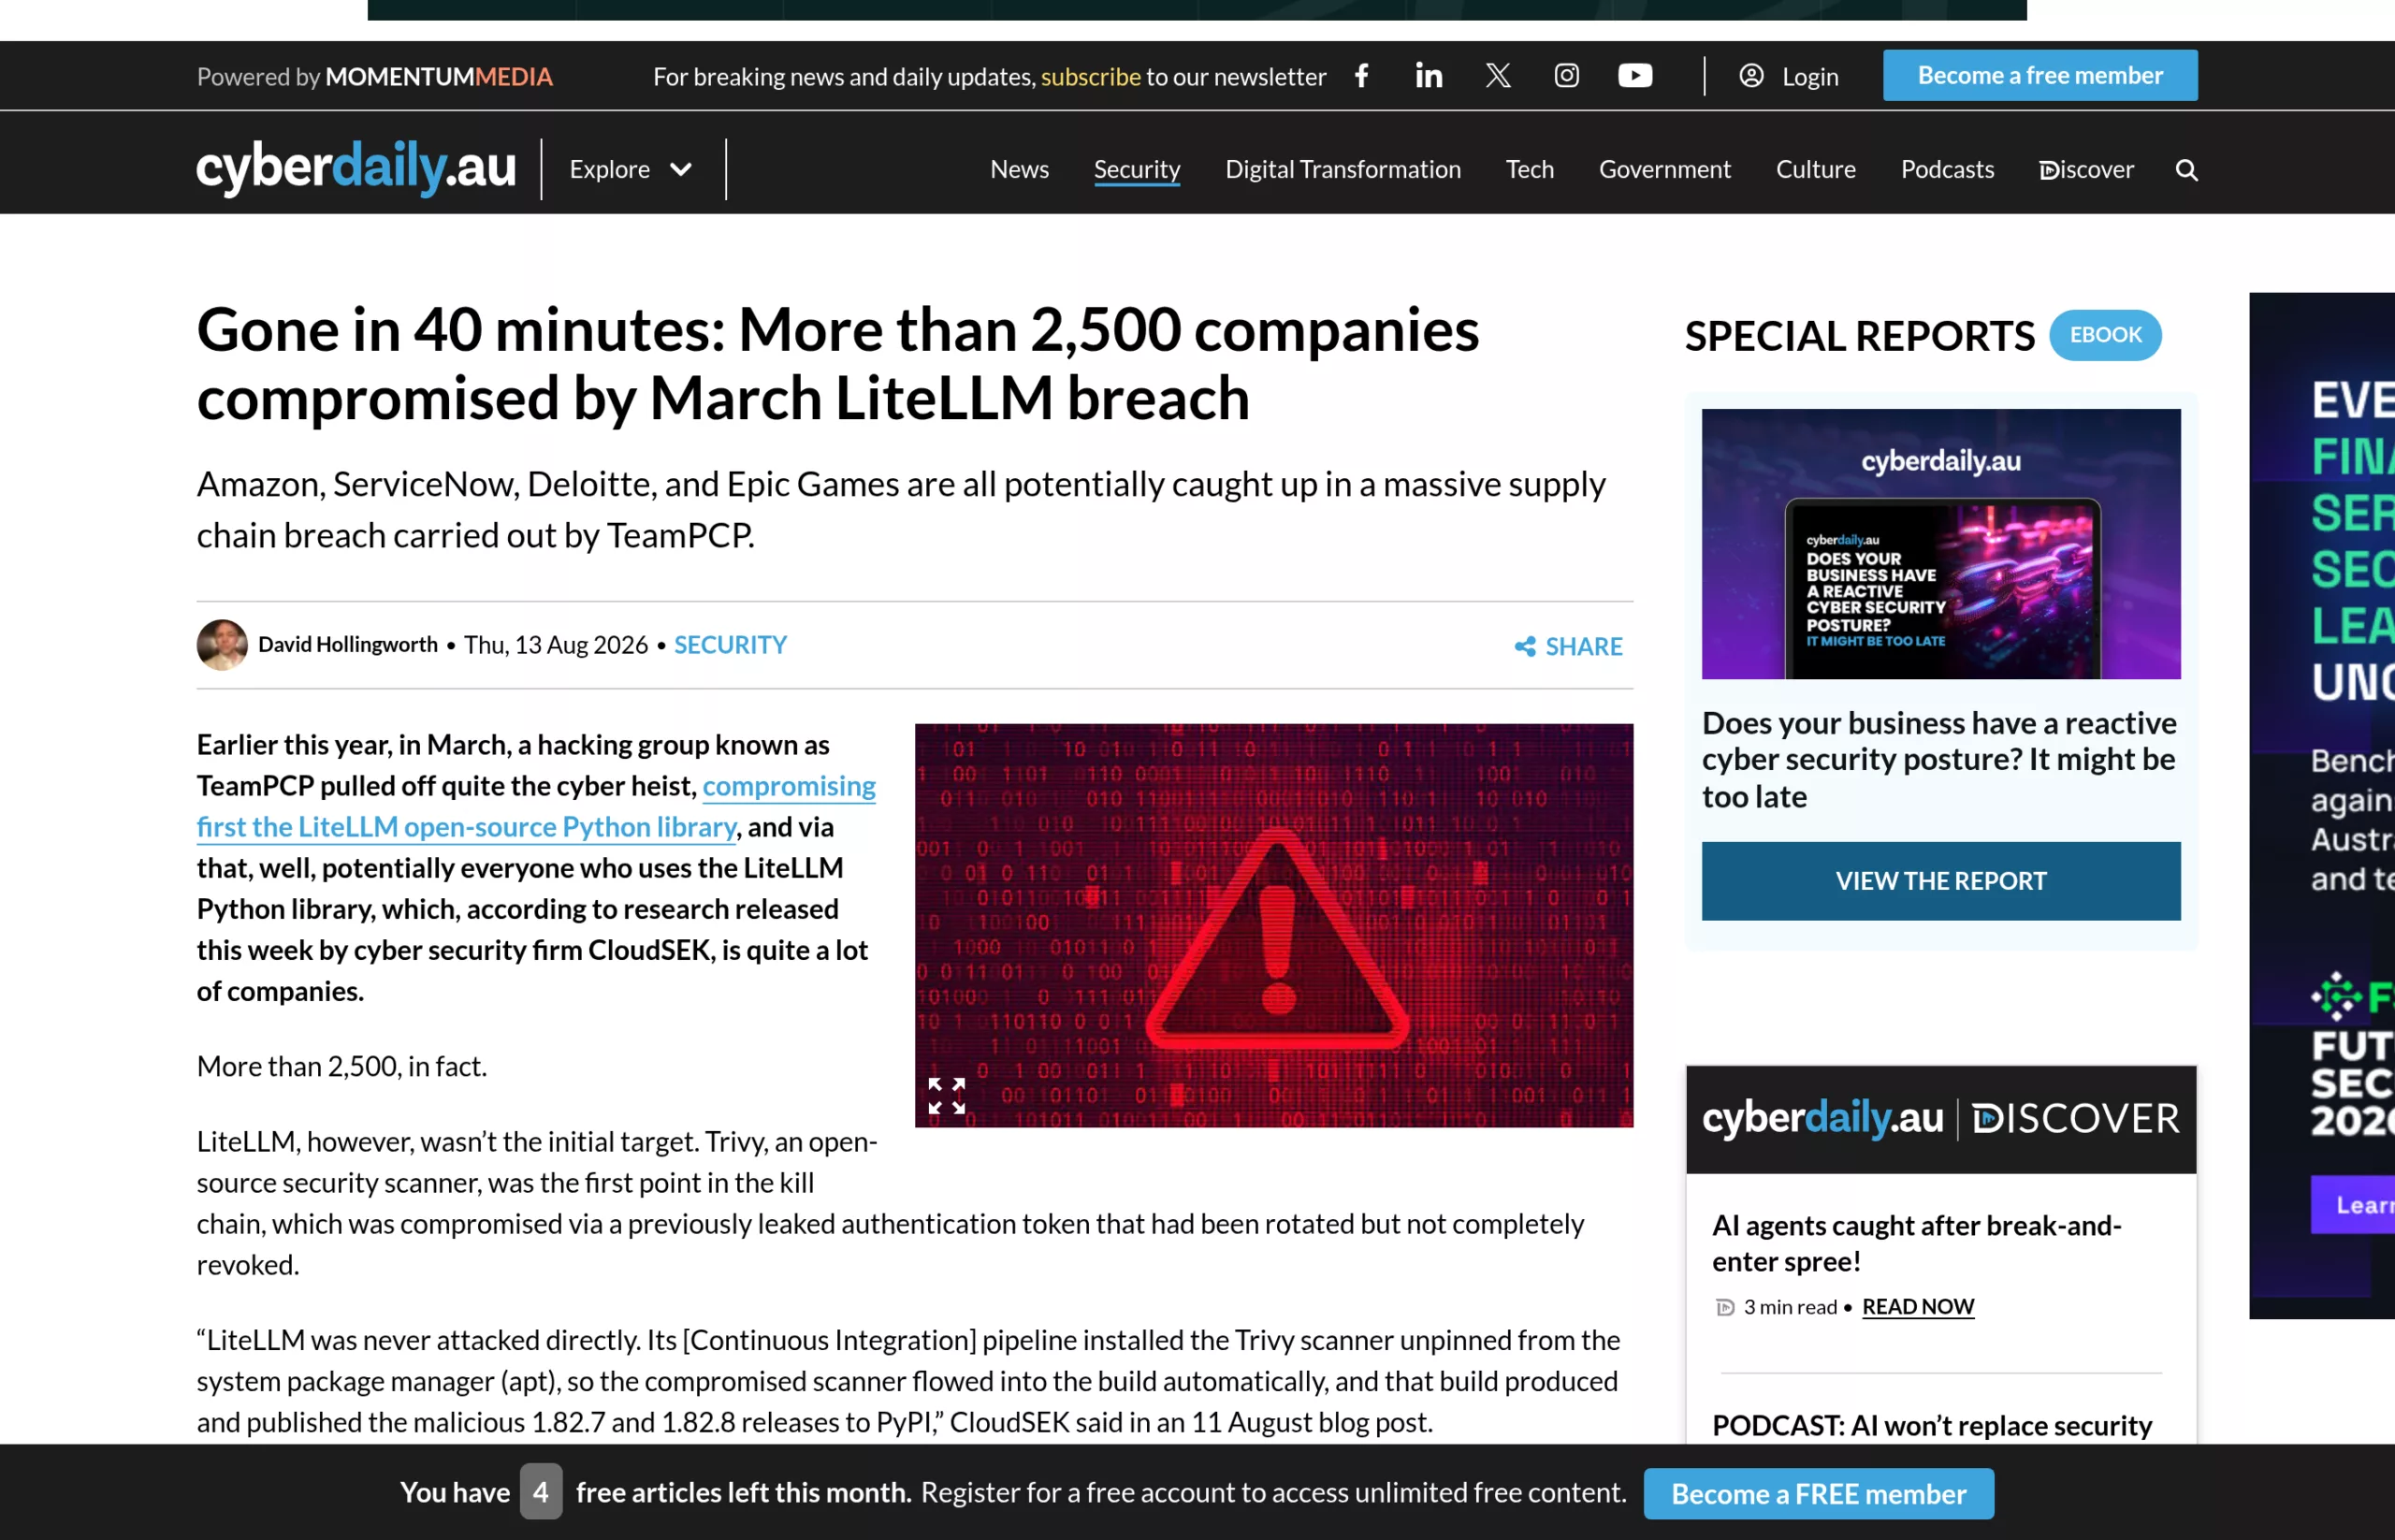2395x1540 pixels.
Task: Click the 'VIEW THE REPORT' button
Action: [x=1940, y=881]
